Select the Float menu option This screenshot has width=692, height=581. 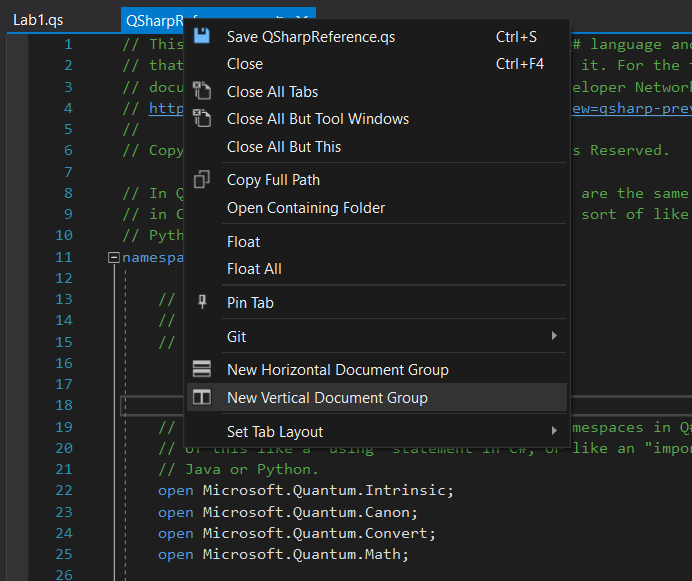pyautogui.click(x=243, y=242)
